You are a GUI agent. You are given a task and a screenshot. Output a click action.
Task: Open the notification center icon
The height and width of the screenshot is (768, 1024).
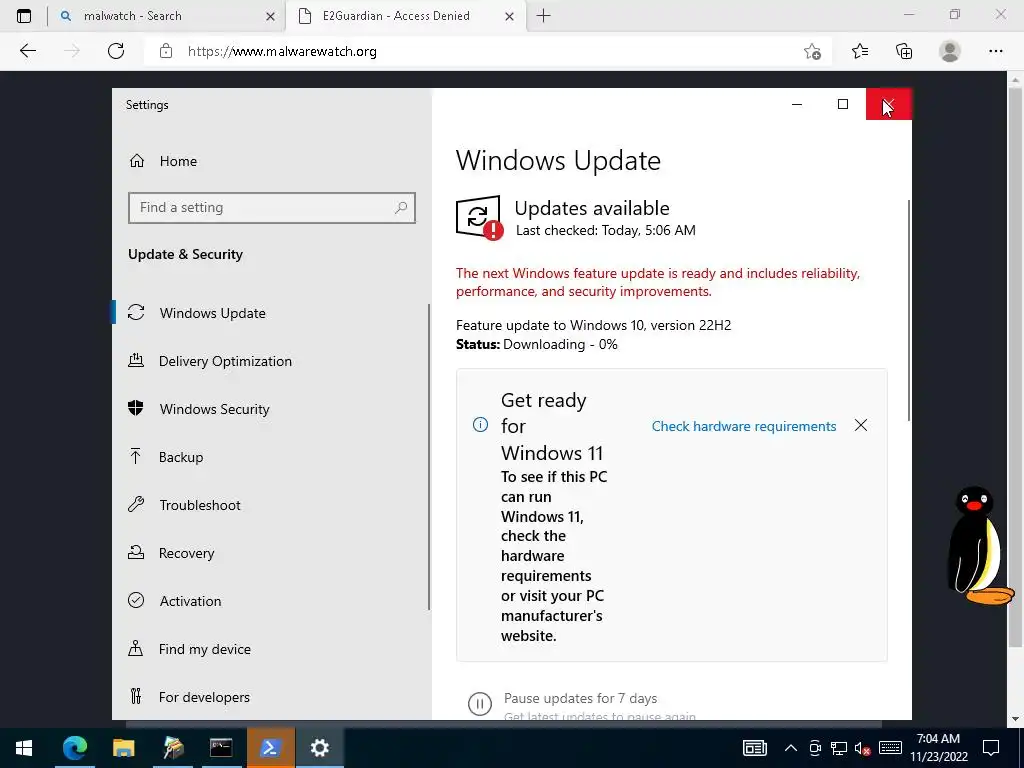tap(991, 748)
